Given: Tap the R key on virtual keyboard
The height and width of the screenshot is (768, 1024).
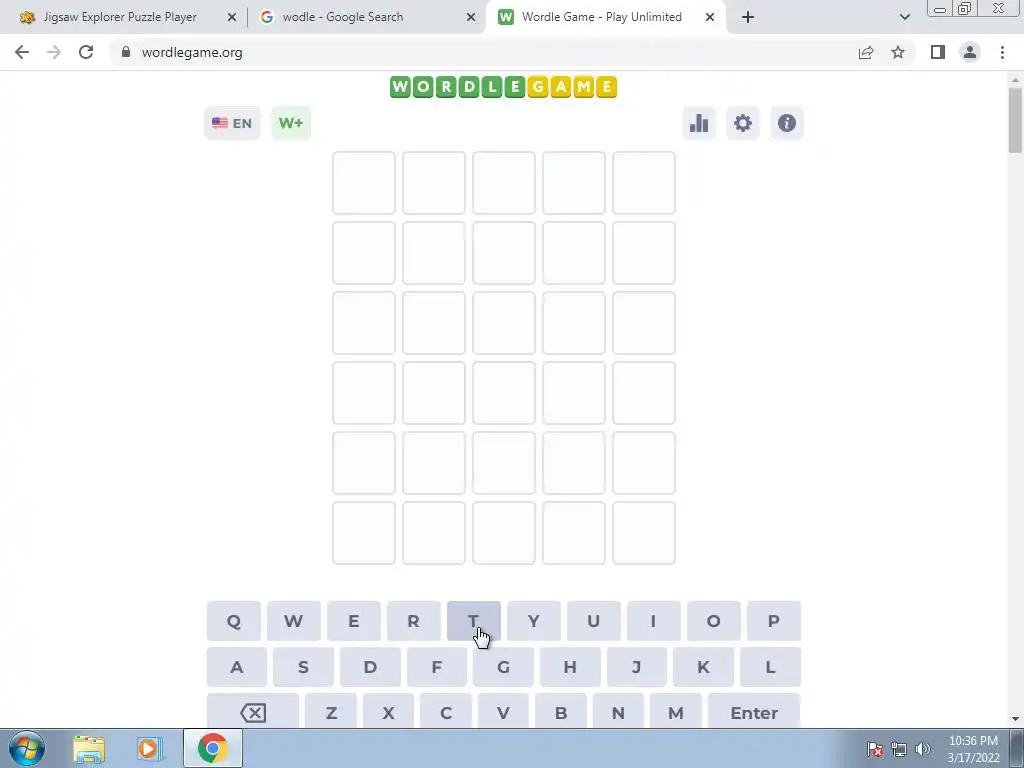Looking at the screenshot, I should (413, 621).
